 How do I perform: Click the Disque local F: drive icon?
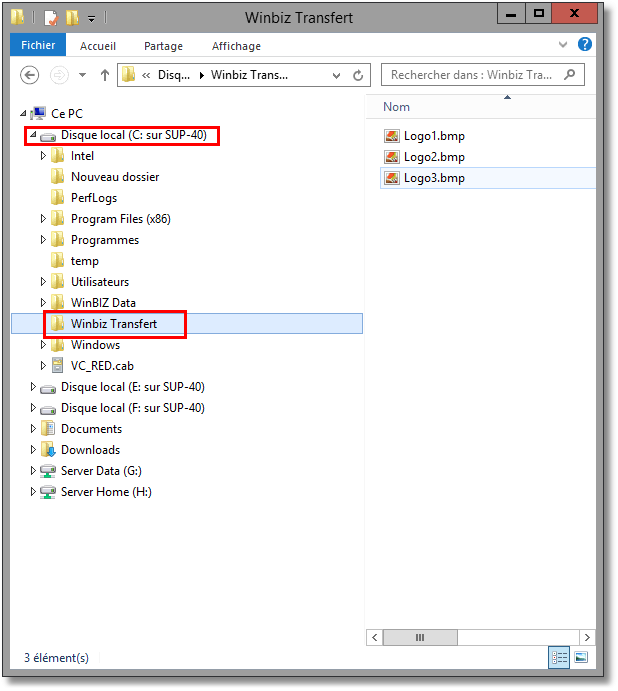point(48,410)
